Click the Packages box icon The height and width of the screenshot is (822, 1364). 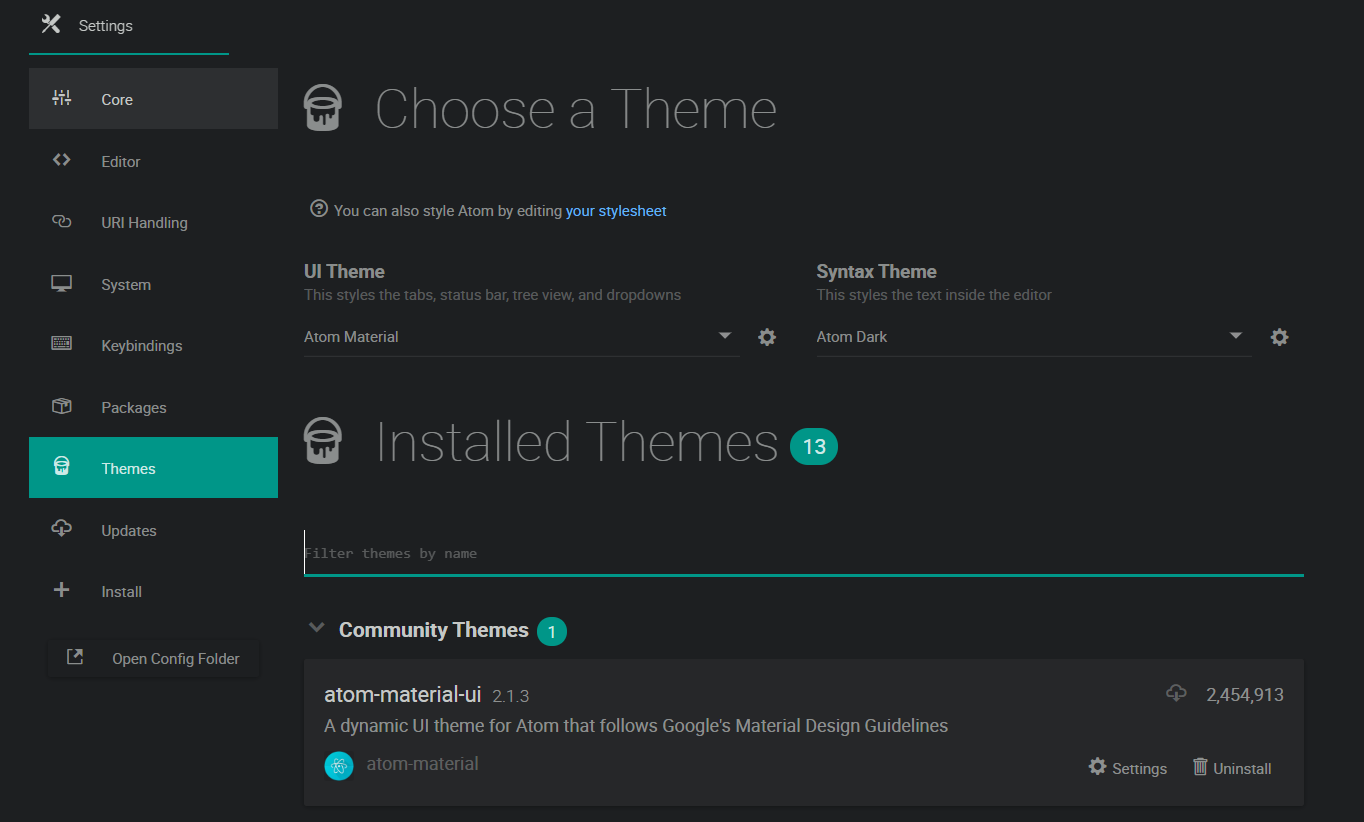pos(62,406)
